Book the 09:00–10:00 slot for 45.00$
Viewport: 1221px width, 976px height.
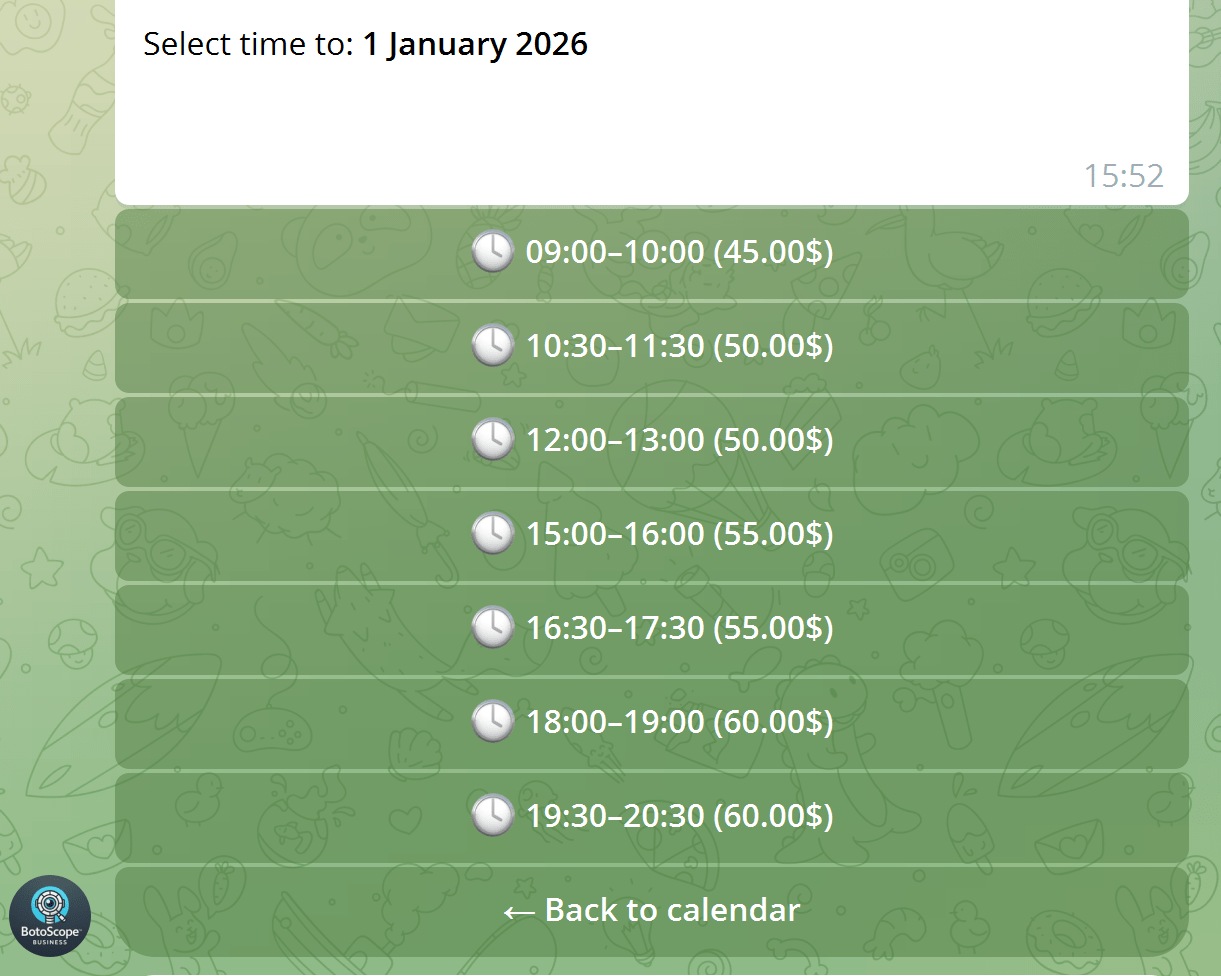pos(652,252)
